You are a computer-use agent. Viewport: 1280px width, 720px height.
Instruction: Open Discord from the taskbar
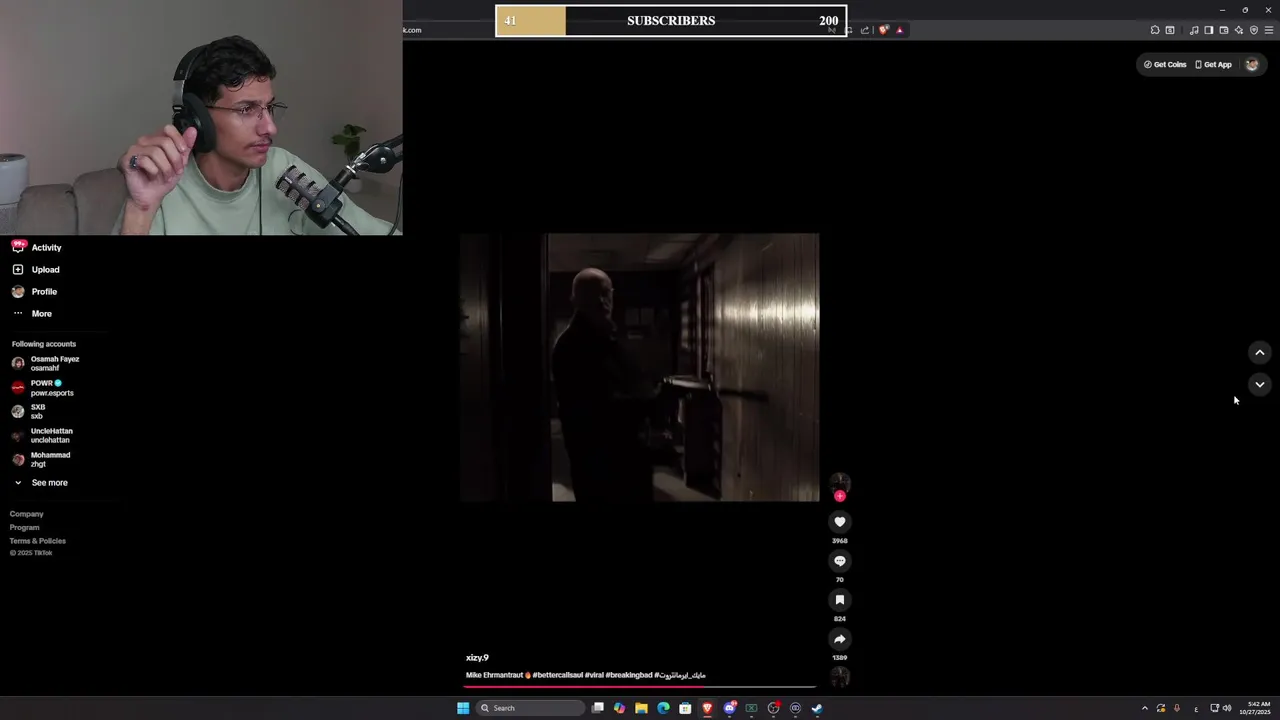729,708
